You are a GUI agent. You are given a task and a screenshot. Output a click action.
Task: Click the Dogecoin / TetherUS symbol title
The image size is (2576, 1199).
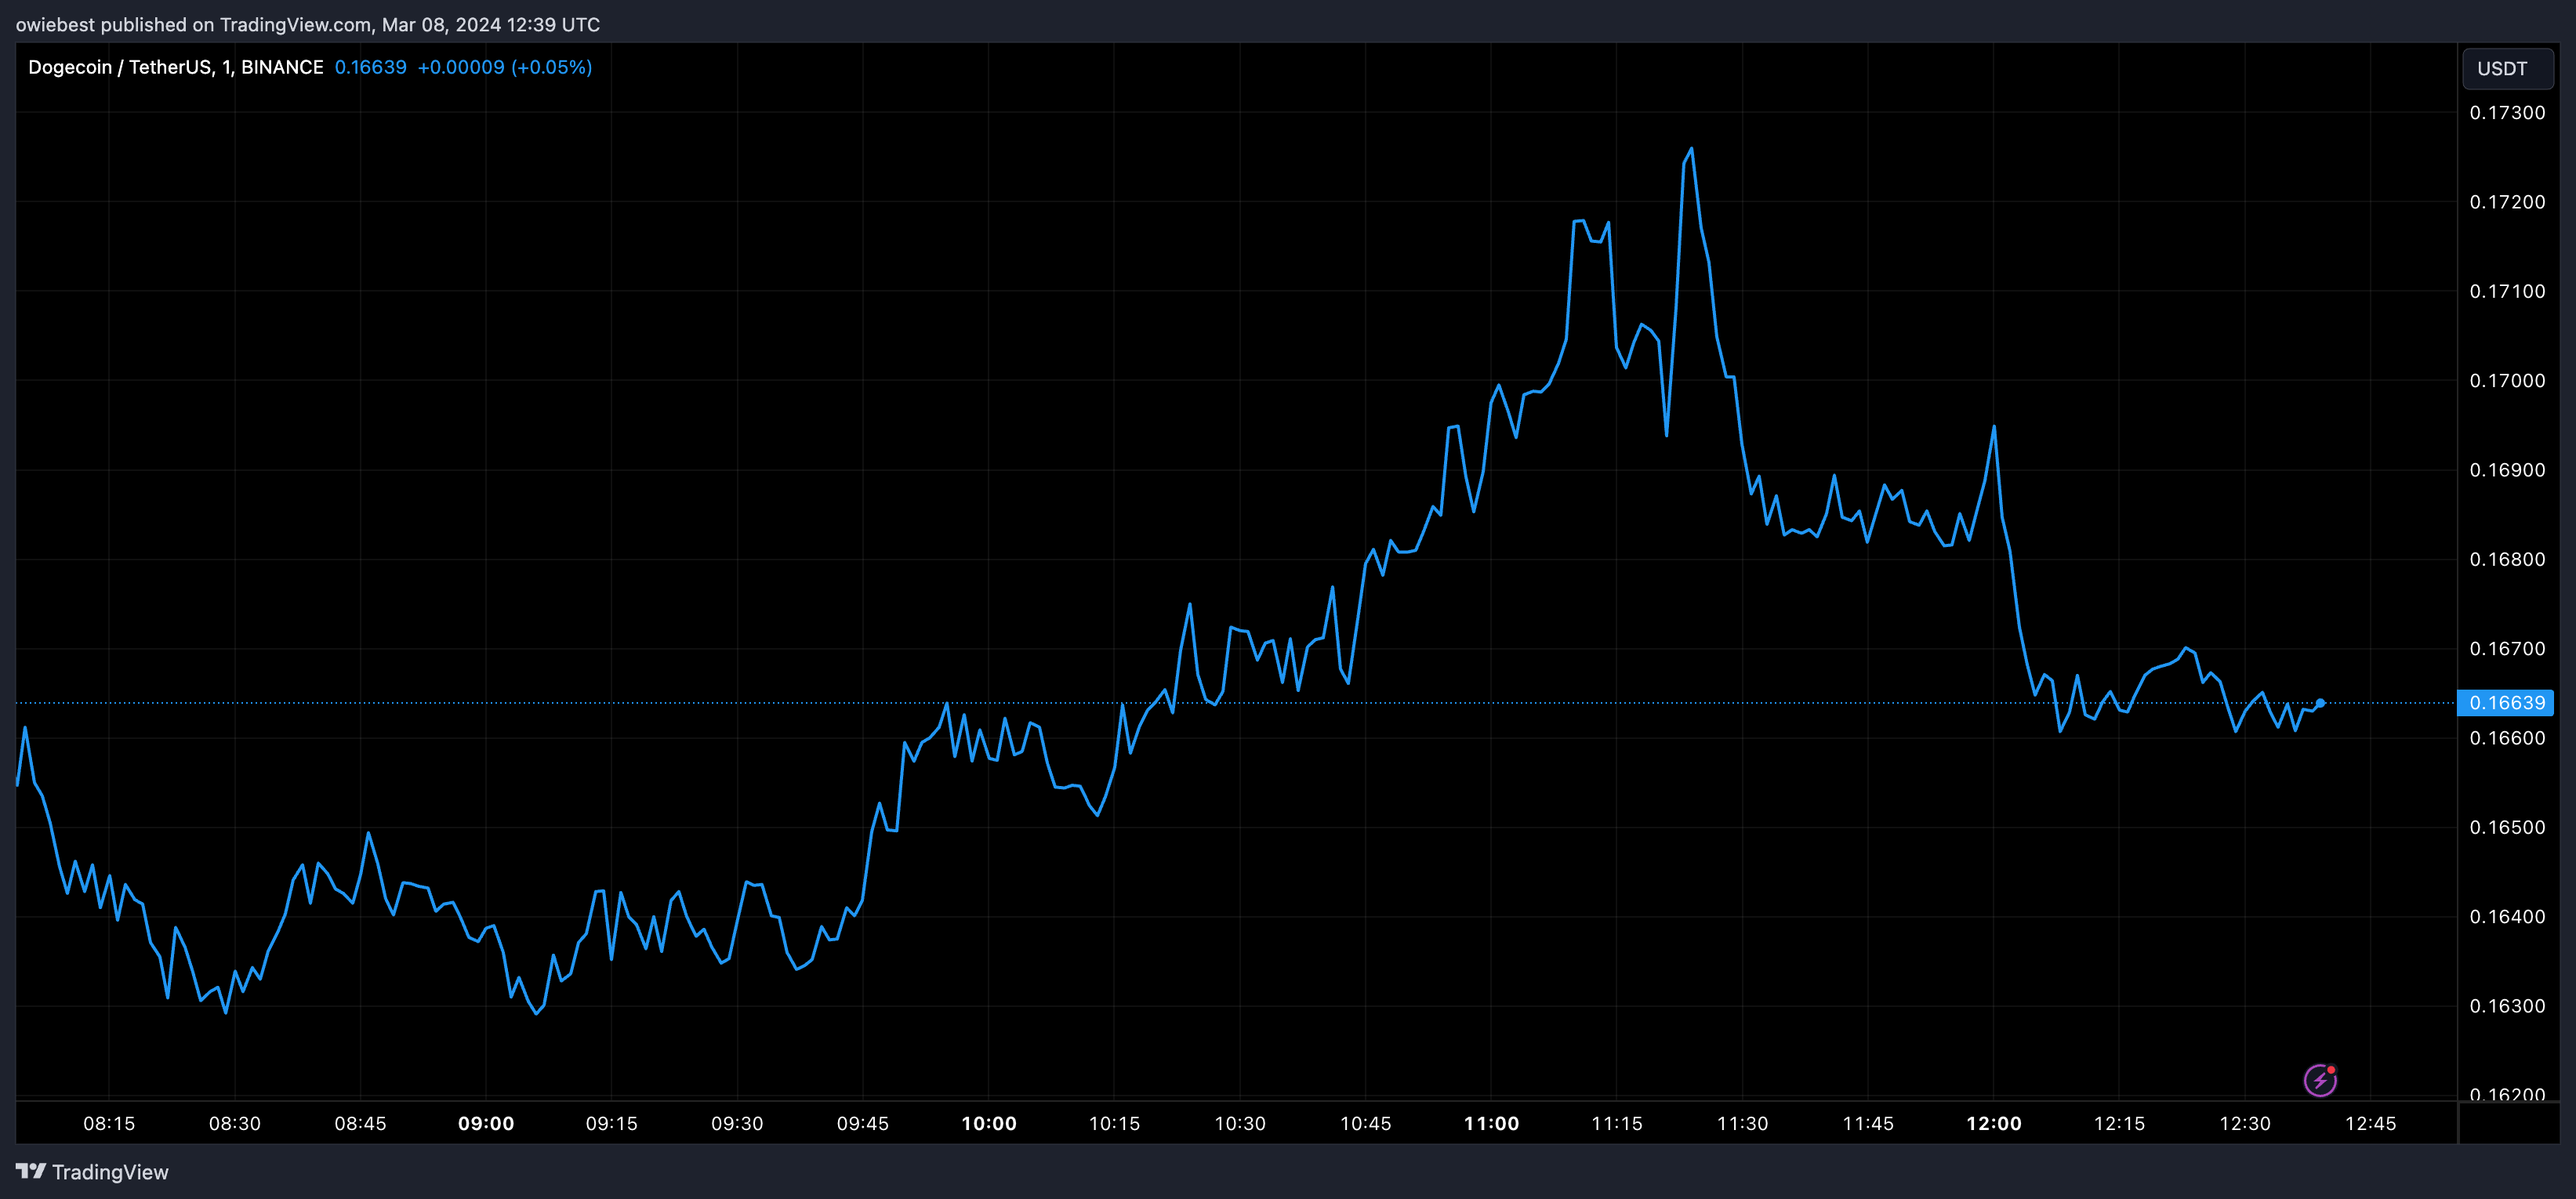pyautogui.click(x=119, y=67)
